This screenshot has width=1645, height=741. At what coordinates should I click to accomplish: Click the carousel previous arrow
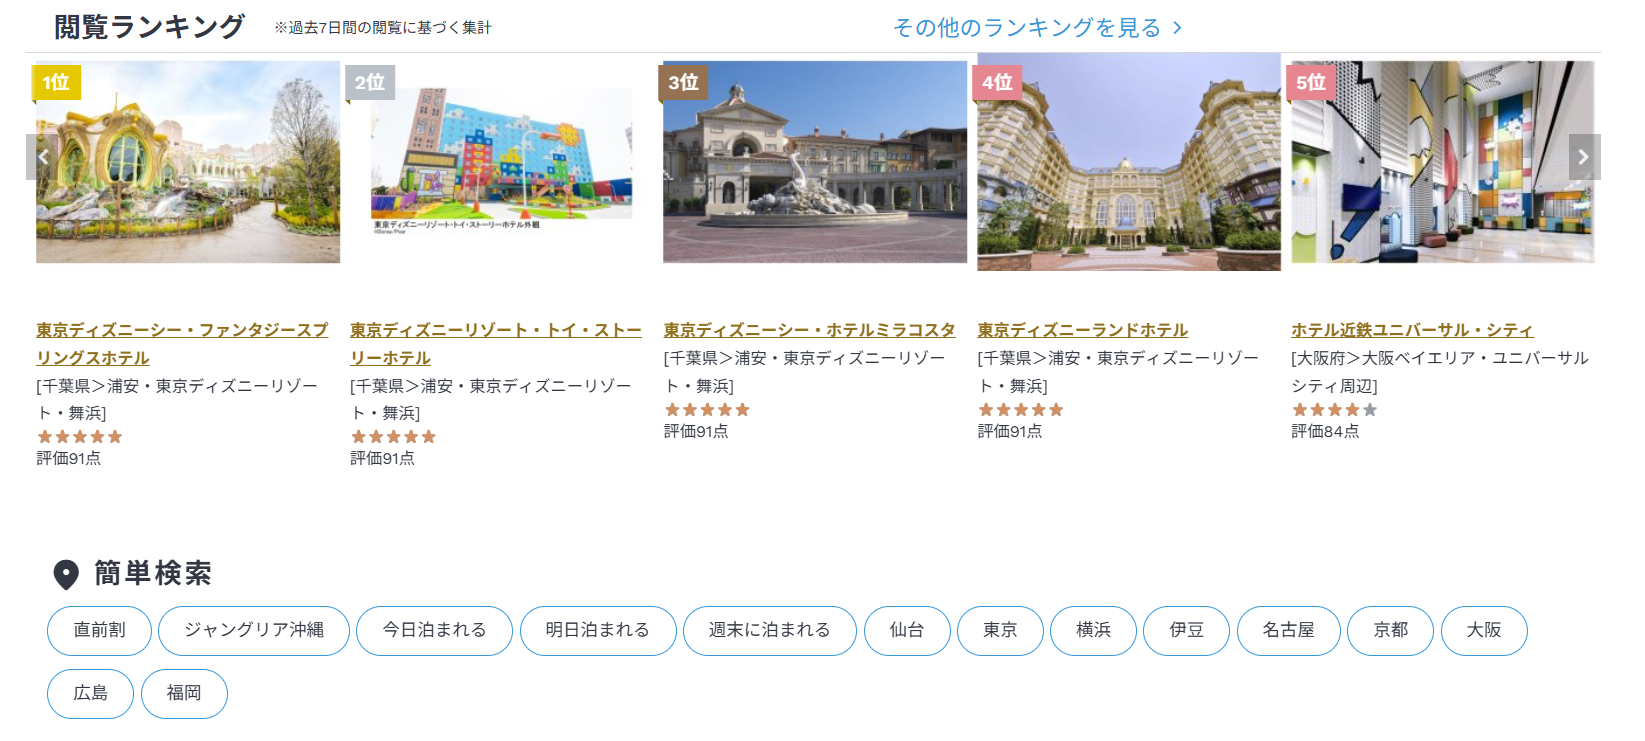coord(42,157)
